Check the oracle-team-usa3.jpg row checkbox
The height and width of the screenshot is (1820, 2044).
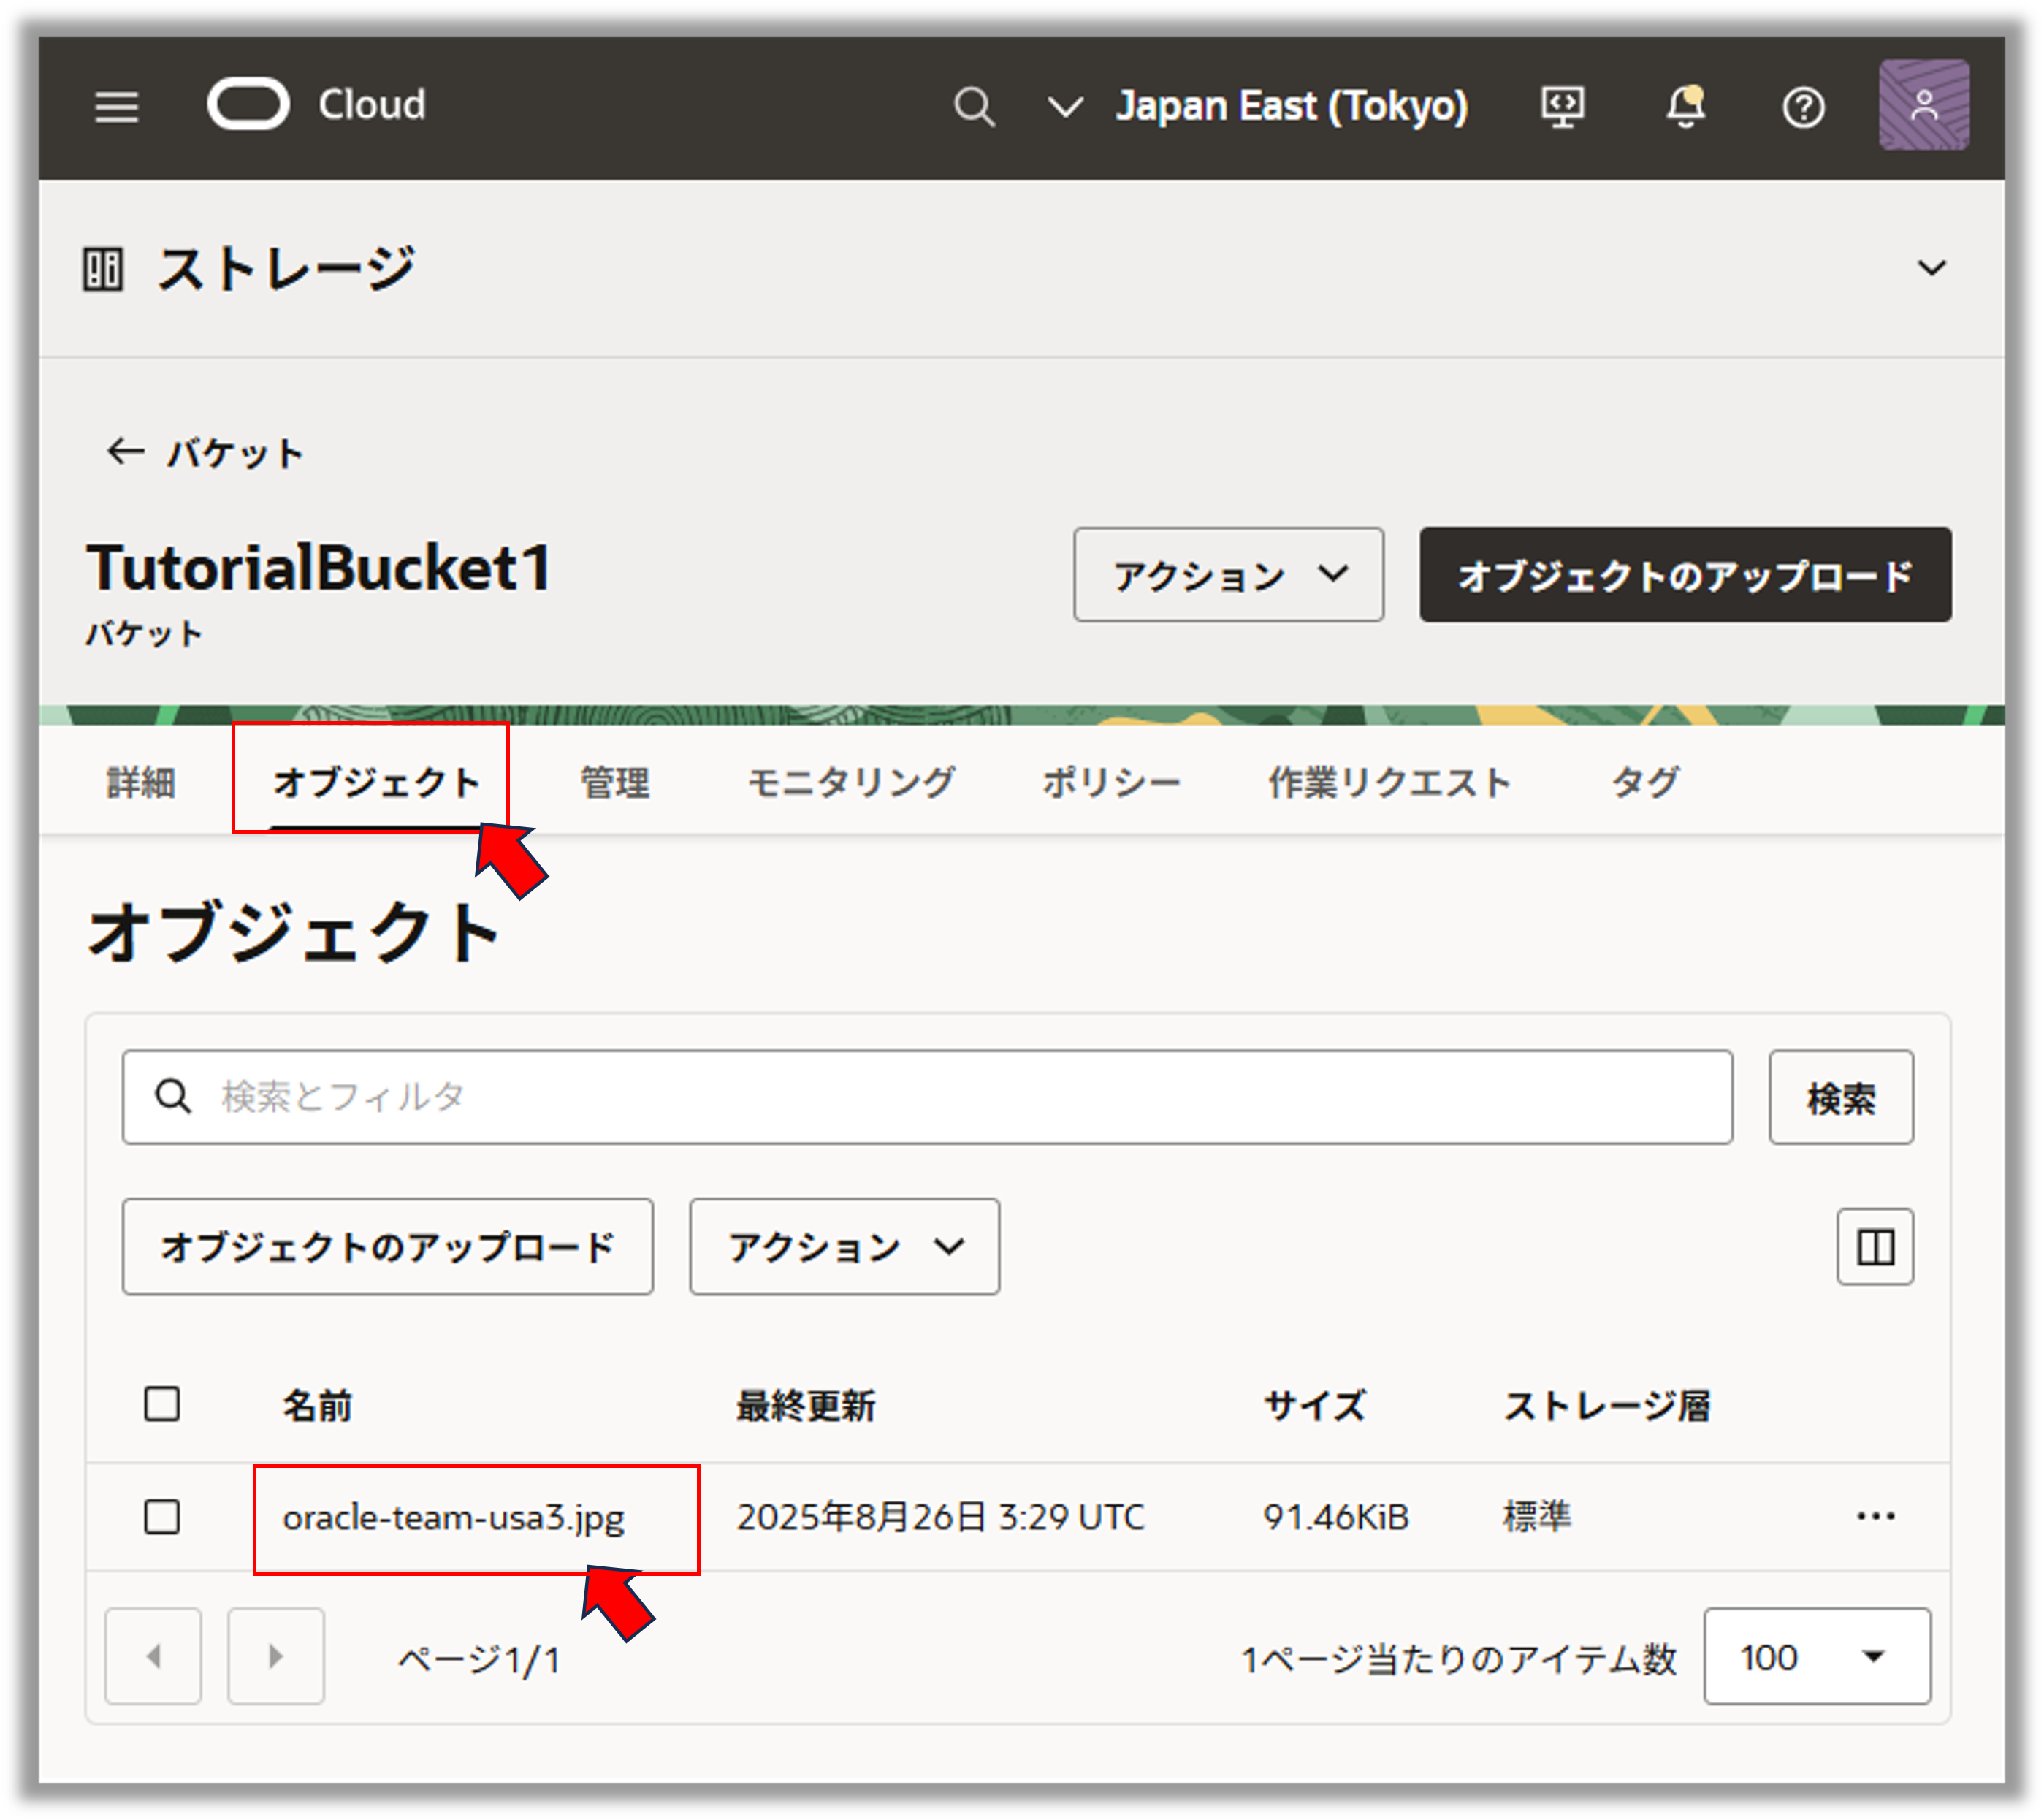pos(162,1517)
